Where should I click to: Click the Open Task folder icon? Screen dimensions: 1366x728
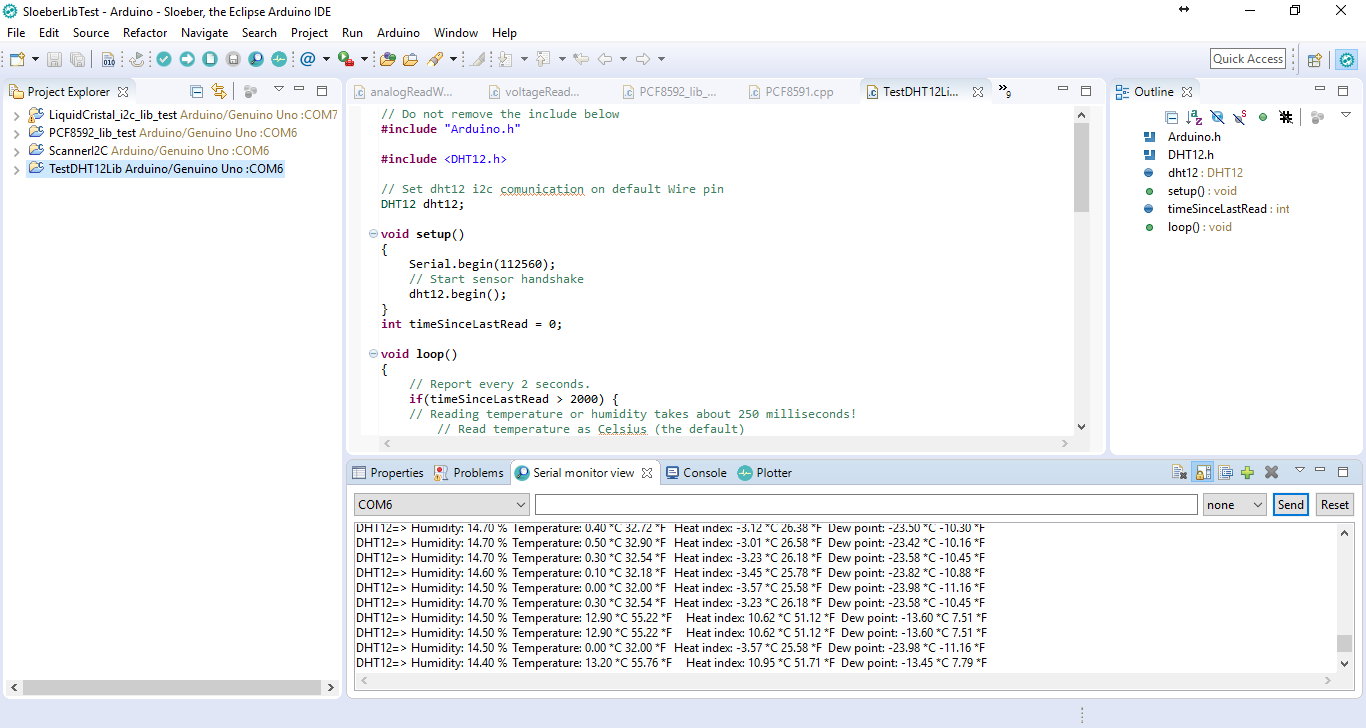coord(410,59)
